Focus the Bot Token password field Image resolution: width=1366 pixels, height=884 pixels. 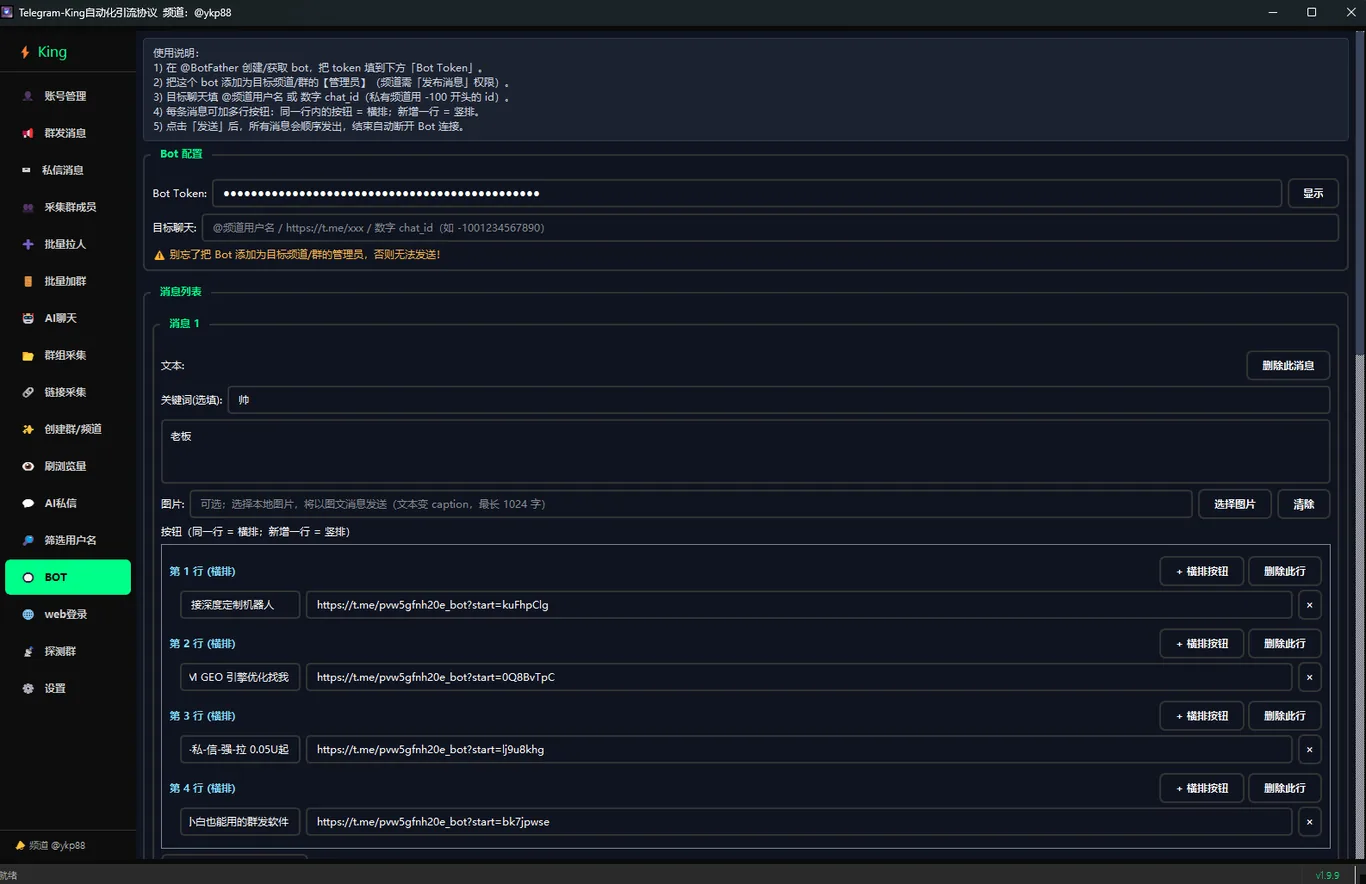746,193
